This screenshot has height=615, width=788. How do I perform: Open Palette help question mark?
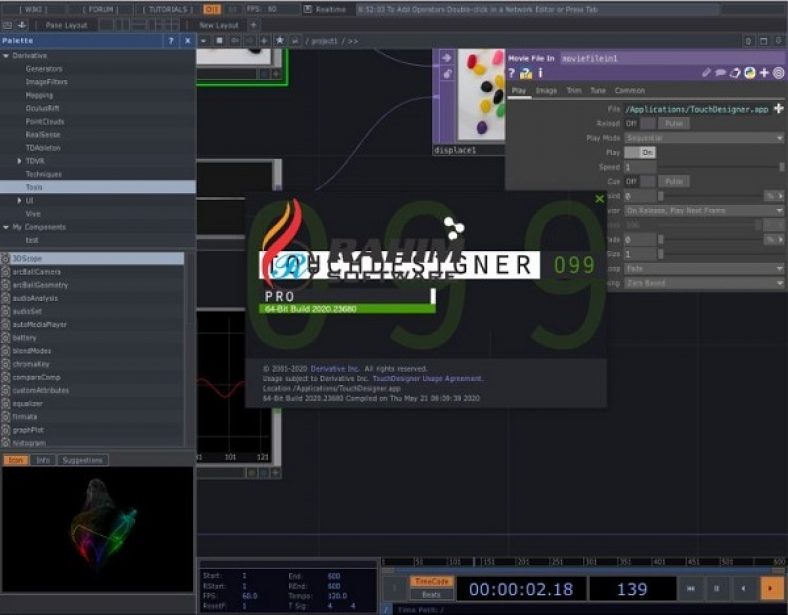click(x=171, y=41)
